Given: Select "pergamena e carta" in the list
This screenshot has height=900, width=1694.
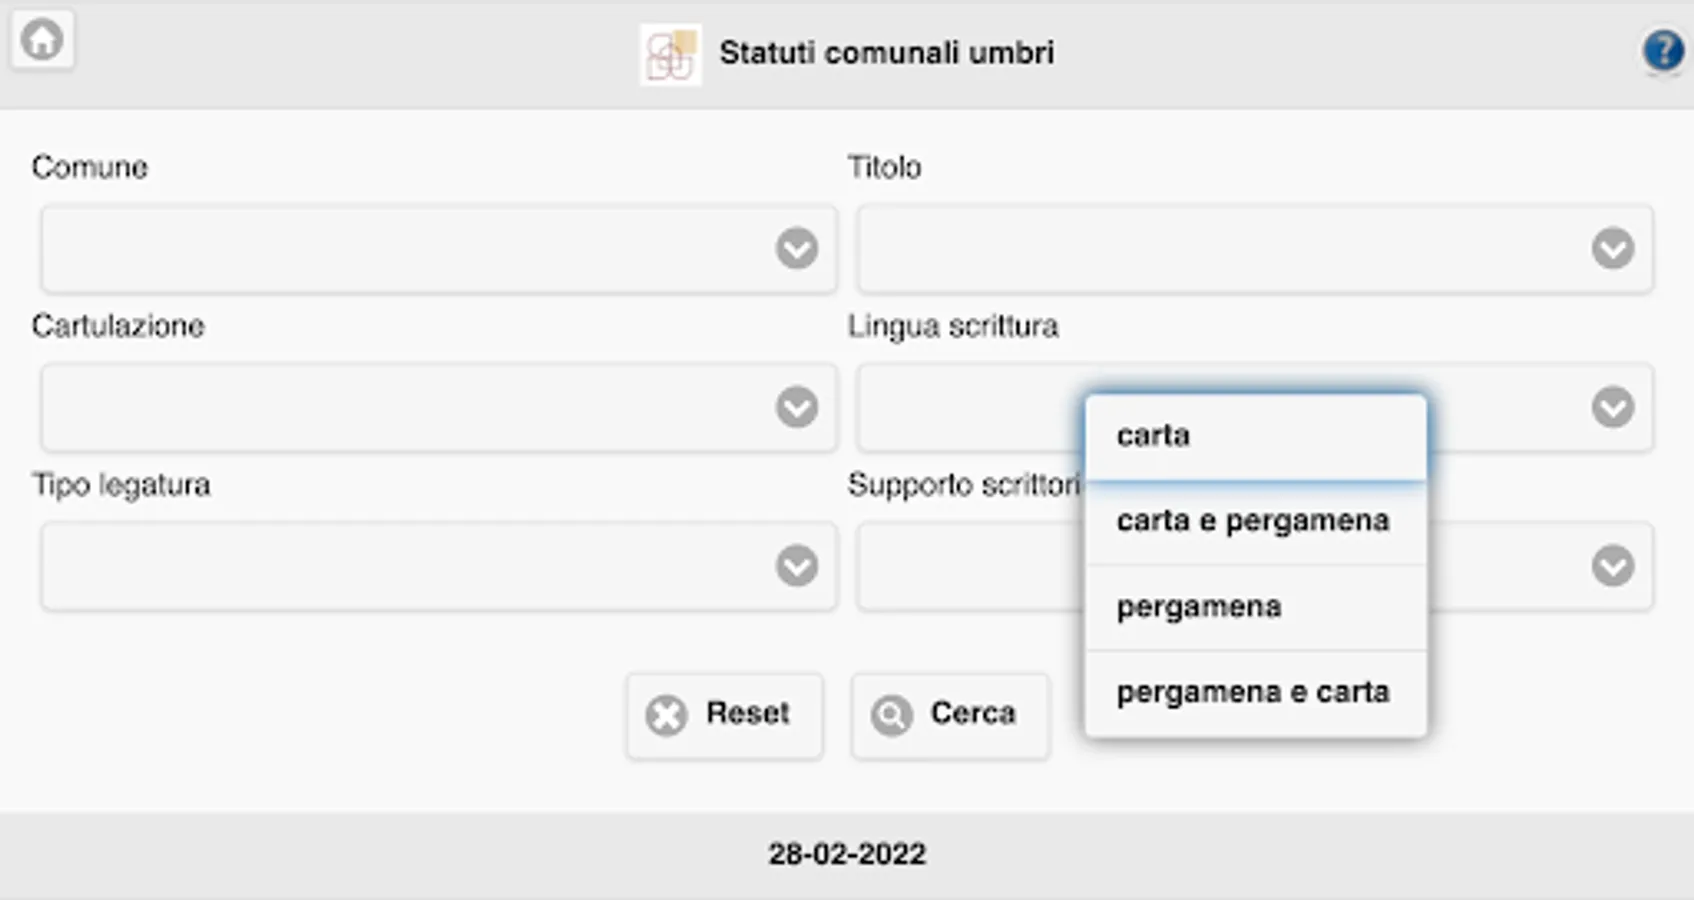Looking at the screenshot, I should [x=1255, y=692].
